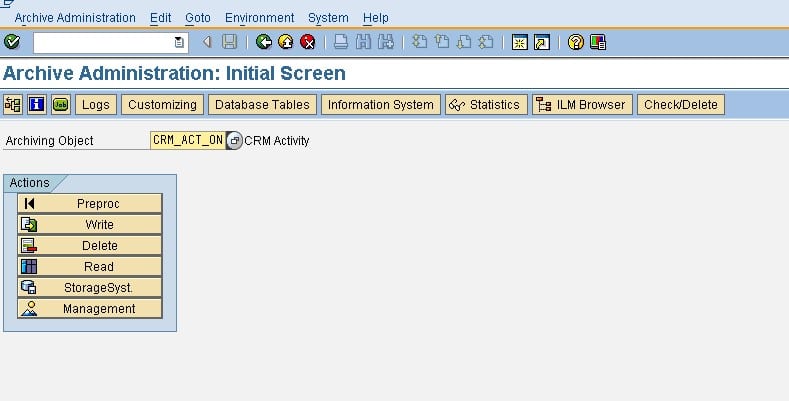The height and width of the screenshot is (401, 789).
Task: Click the green Enter checkmark icon
Action: click(x=12, y=42)
